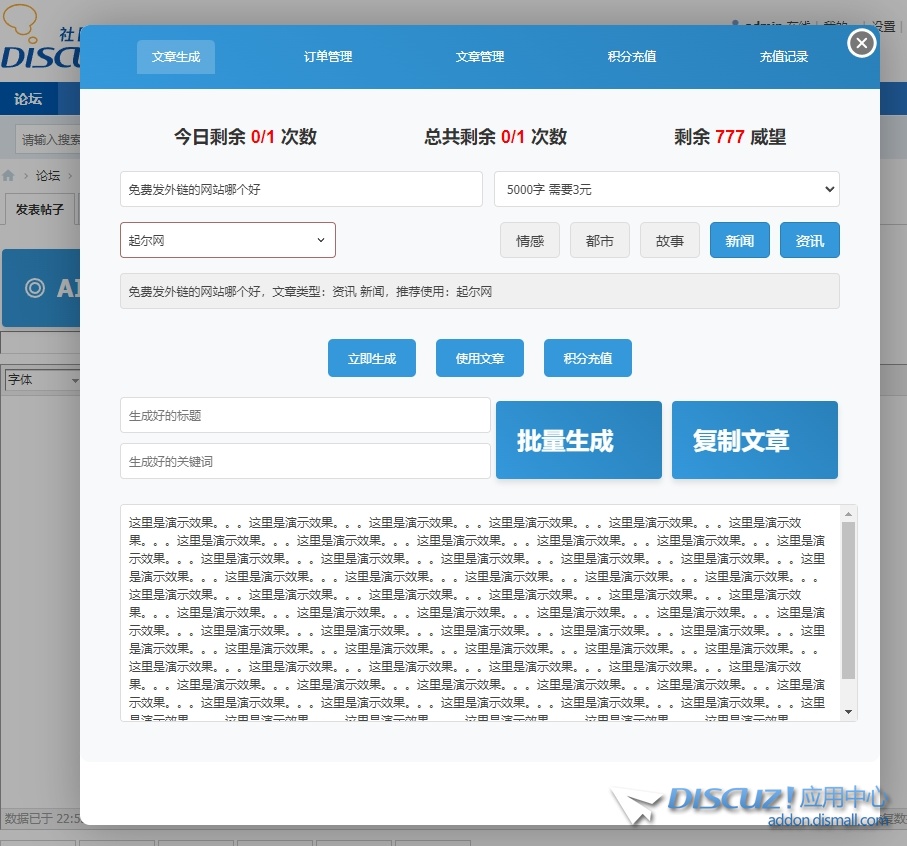Open the 起尔网 source dropdown
The image size is (907, 846).
coord(228,240)
